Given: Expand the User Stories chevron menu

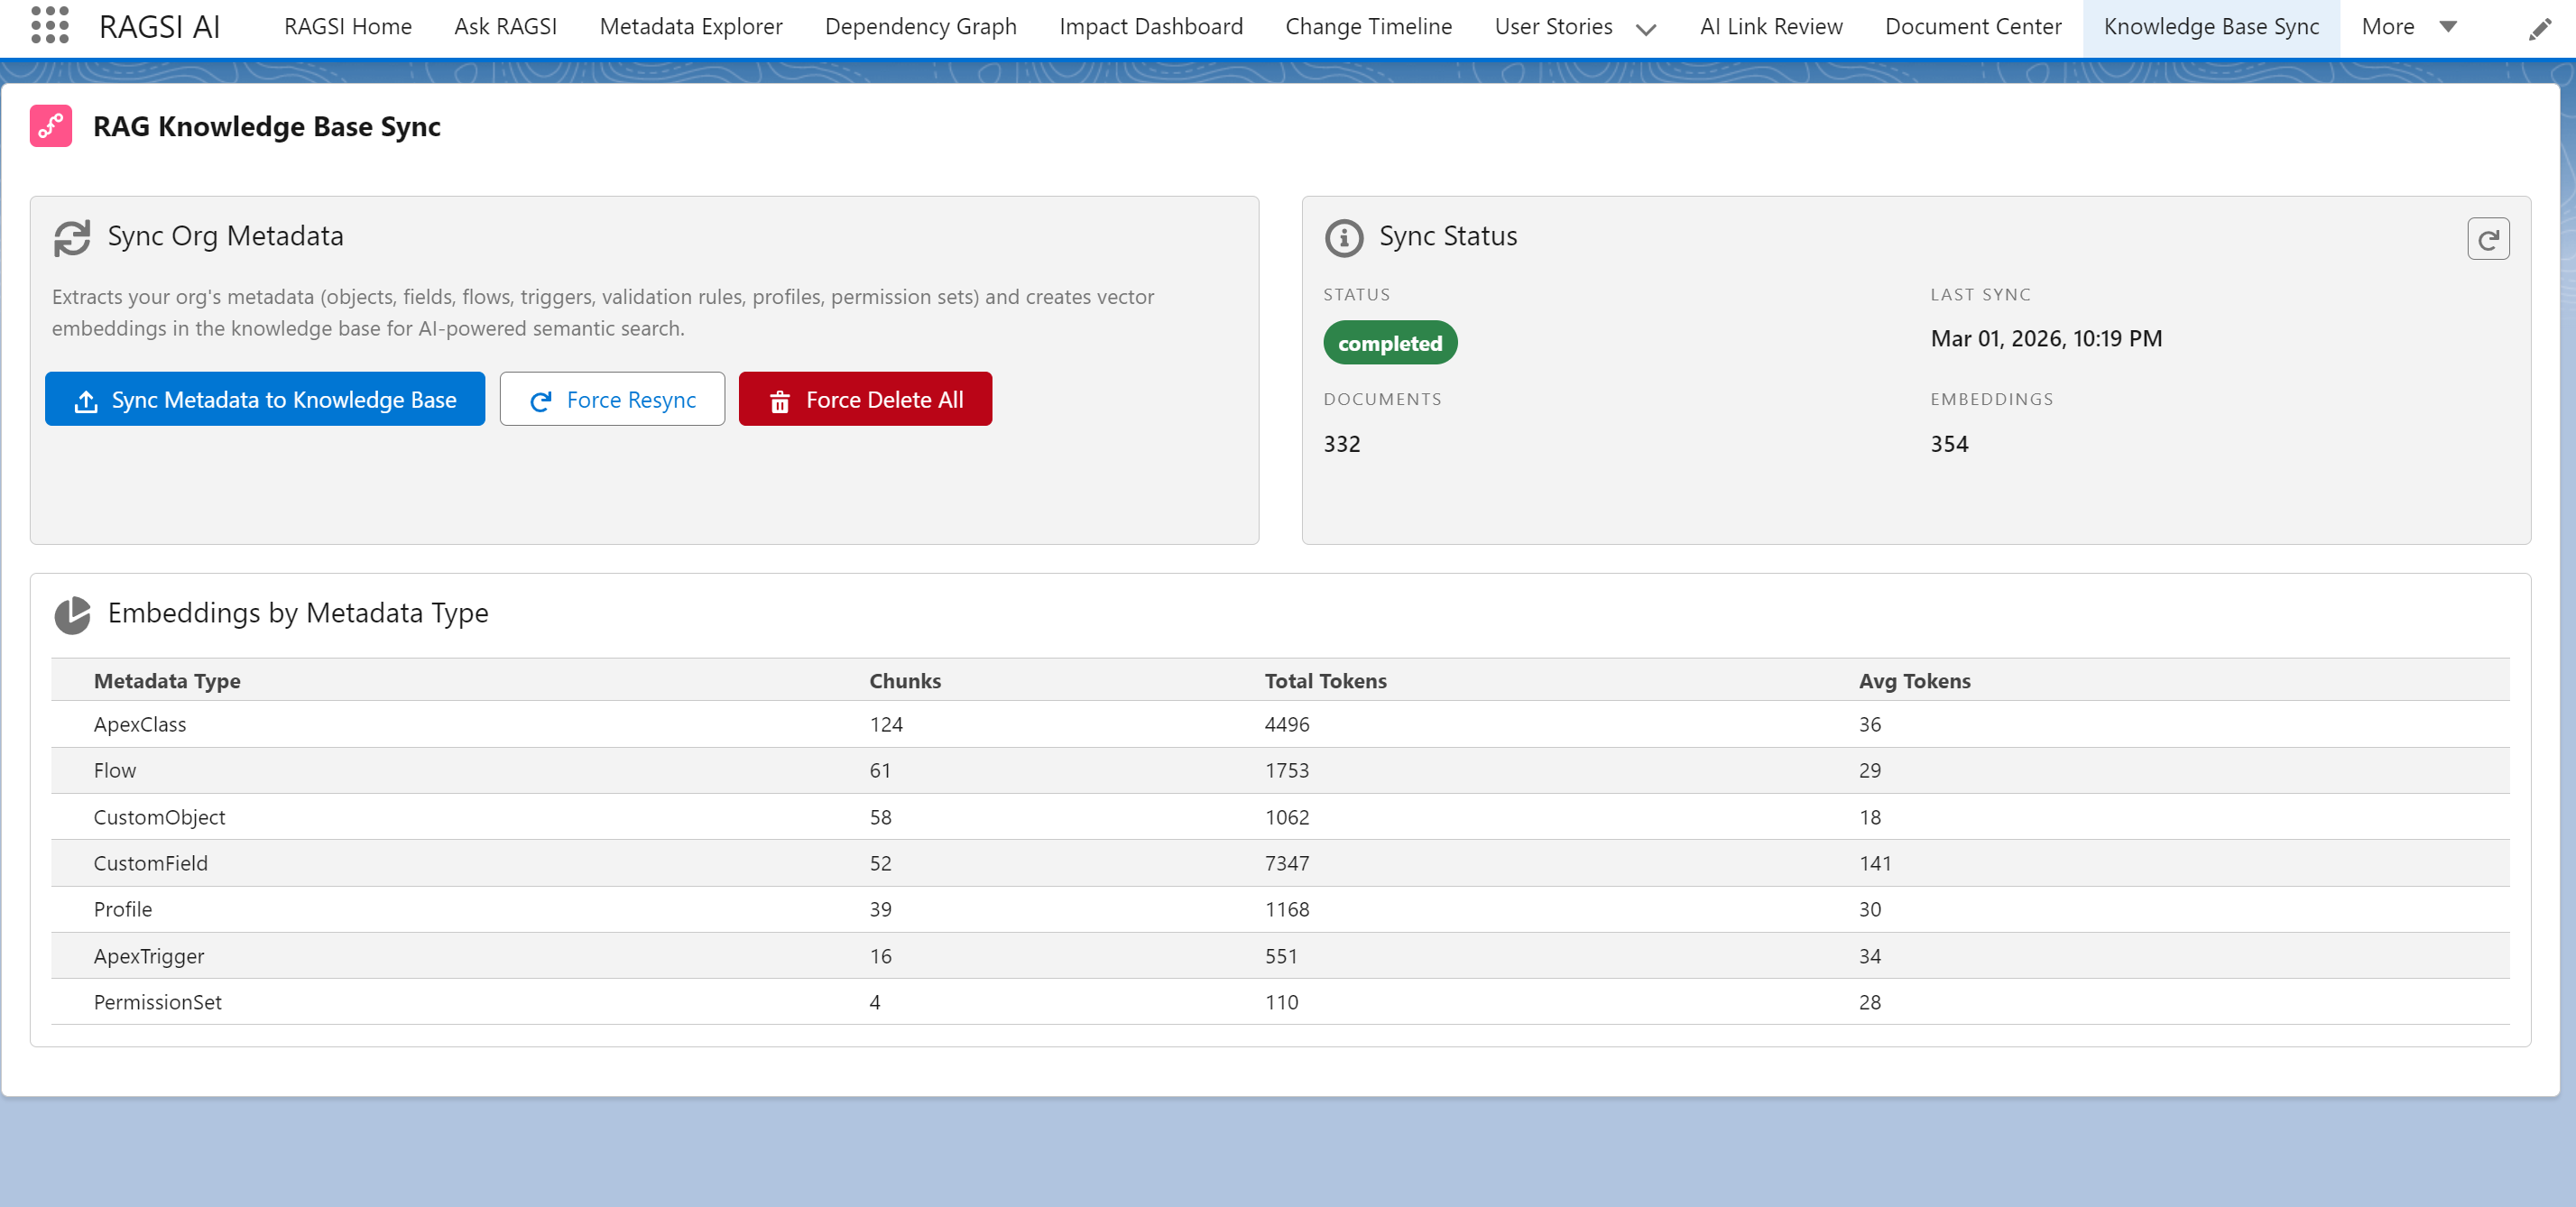Looking at the screenshot, I should point(1645,29).
